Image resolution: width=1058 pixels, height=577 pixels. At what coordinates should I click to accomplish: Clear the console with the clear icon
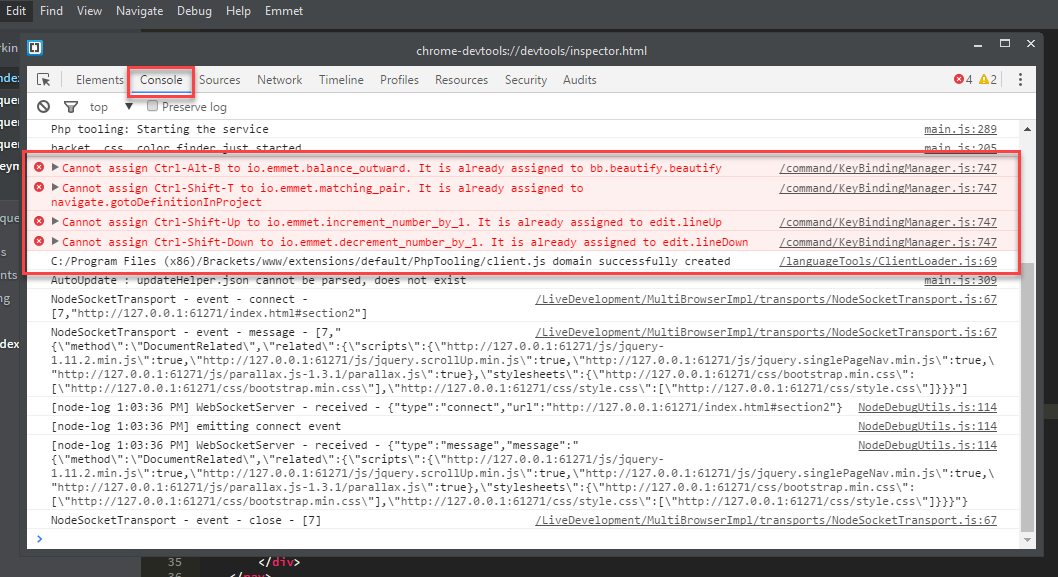coord(43,106)
